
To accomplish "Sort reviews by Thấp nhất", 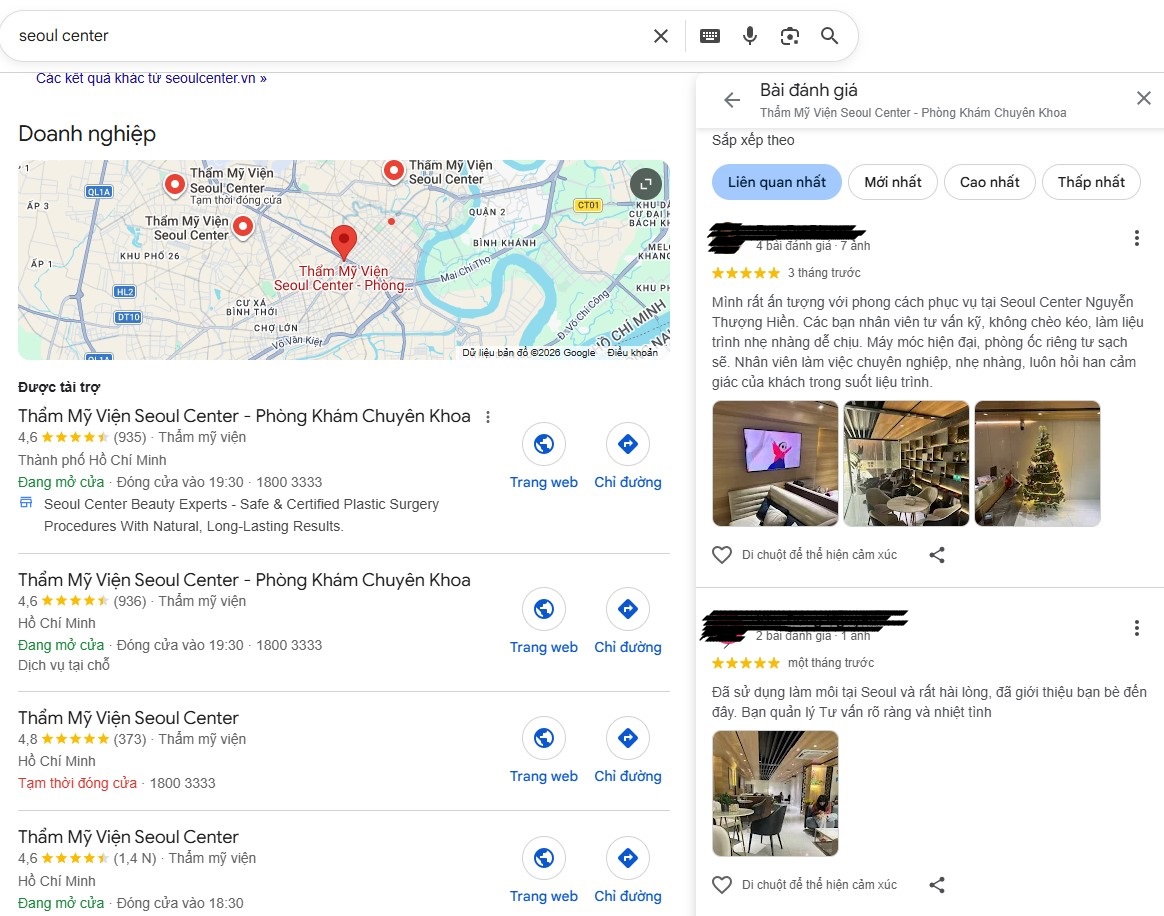I will pos(1091,182).
